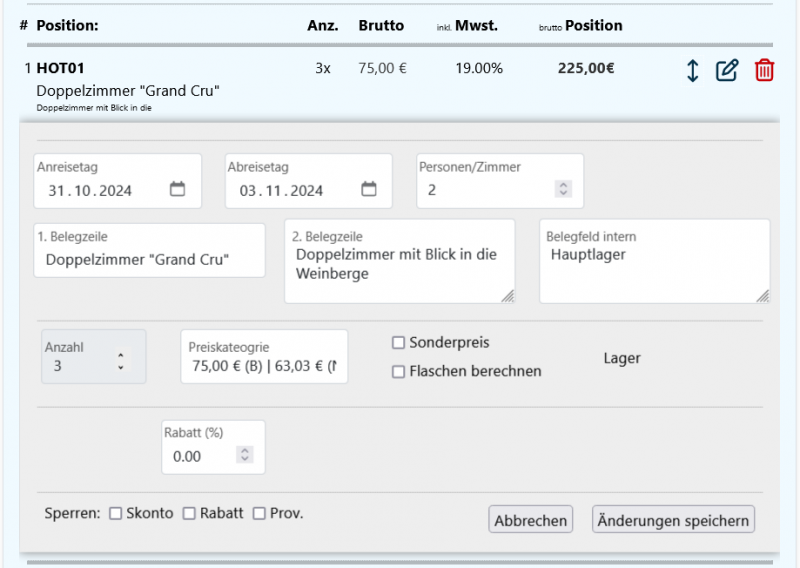Screen dimensions: 800x568
Task: Toggle the Flaschen berechnen checkbox
Action: coord(398,372)
